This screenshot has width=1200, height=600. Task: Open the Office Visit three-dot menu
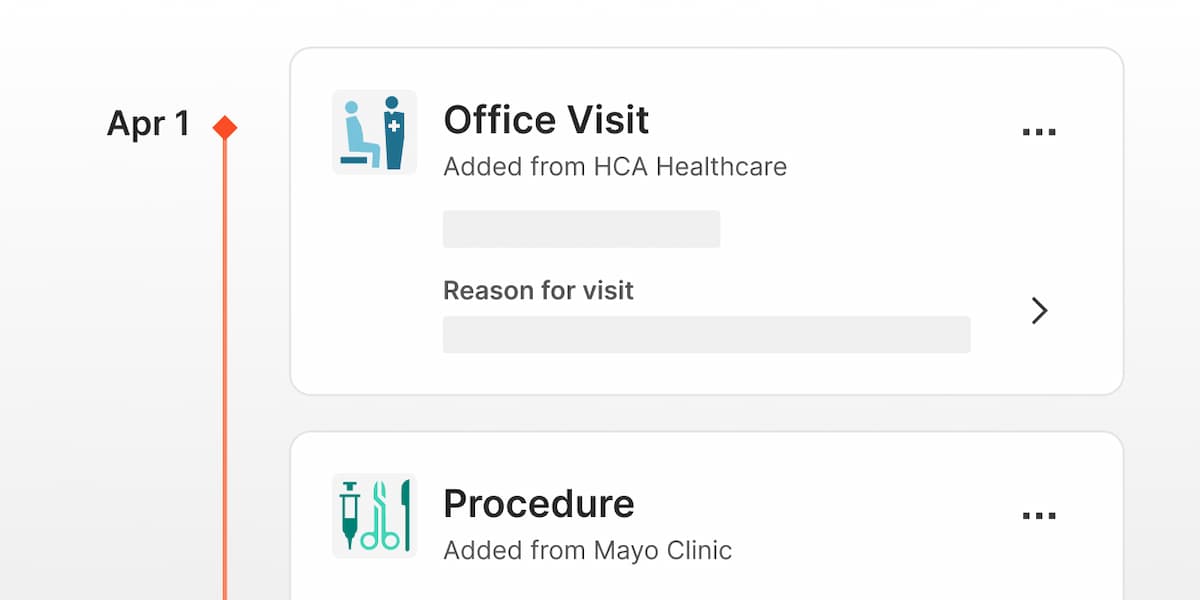click(1039, 132)
